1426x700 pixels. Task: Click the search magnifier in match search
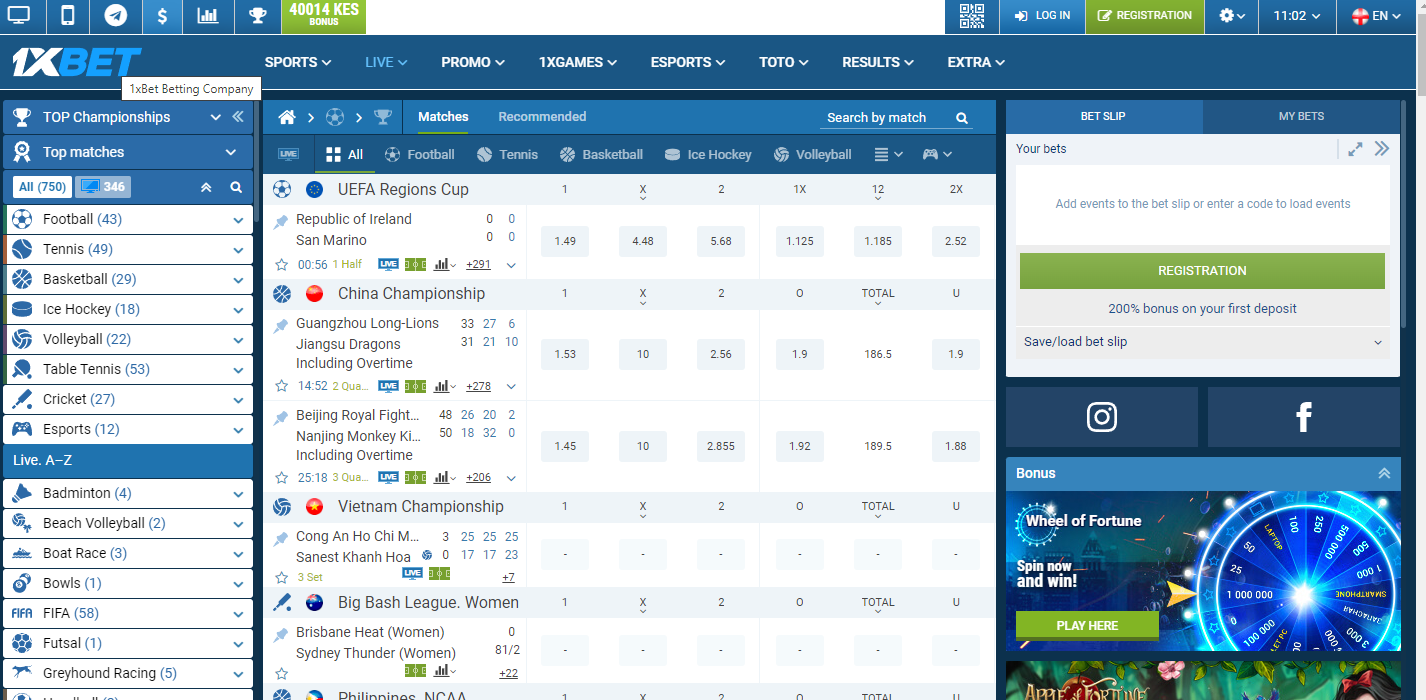coord(962,118)
